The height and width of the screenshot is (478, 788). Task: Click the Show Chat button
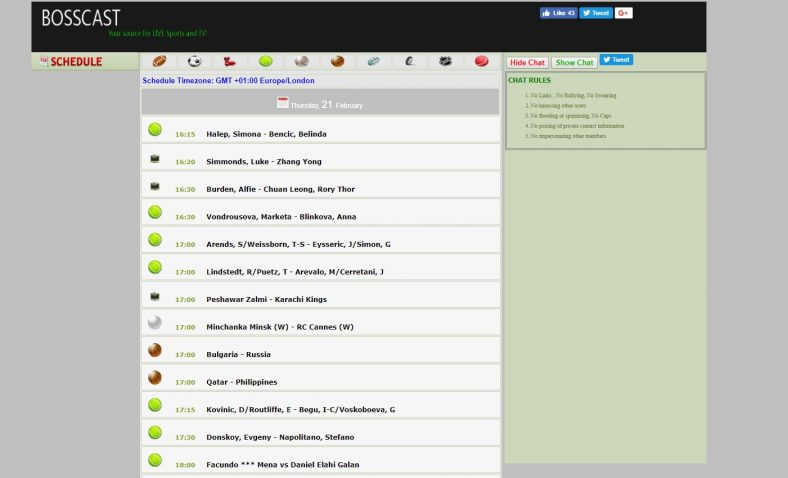pyautogui.click(x=574, y=62)
